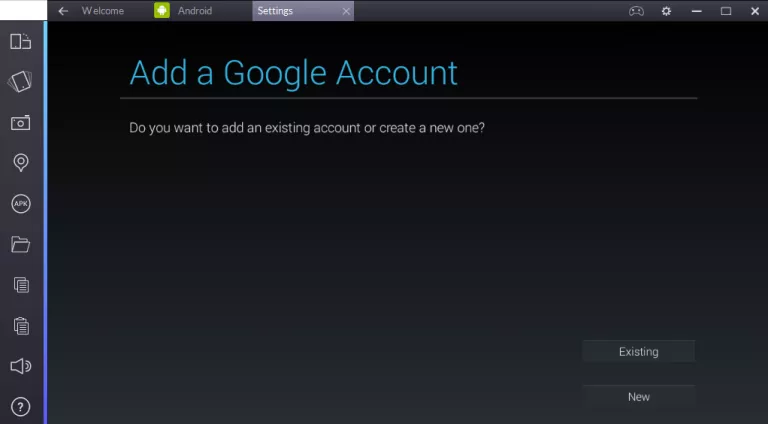Open help with the question mark icon
The width and height of the screenshot is (769, 424).
click(x=21, y=406)
